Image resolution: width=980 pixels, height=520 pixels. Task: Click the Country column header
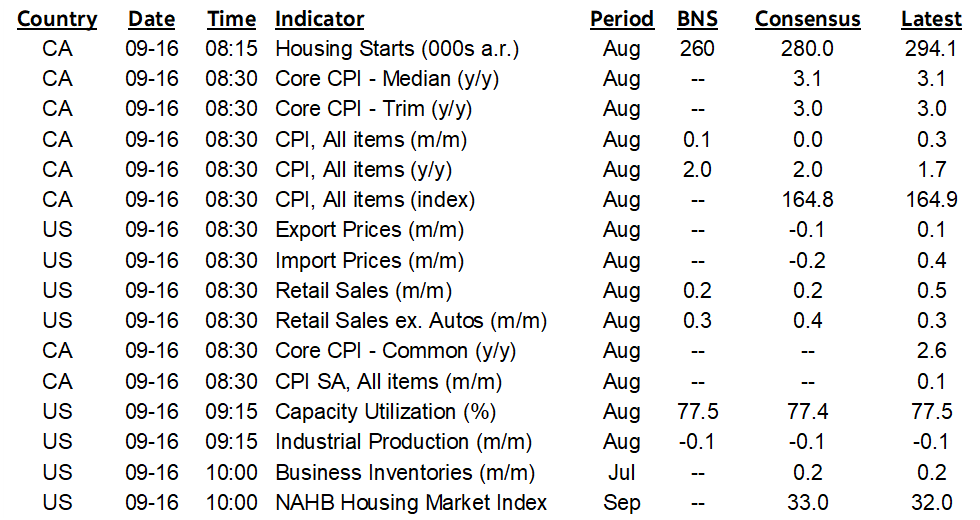point(57,19)
